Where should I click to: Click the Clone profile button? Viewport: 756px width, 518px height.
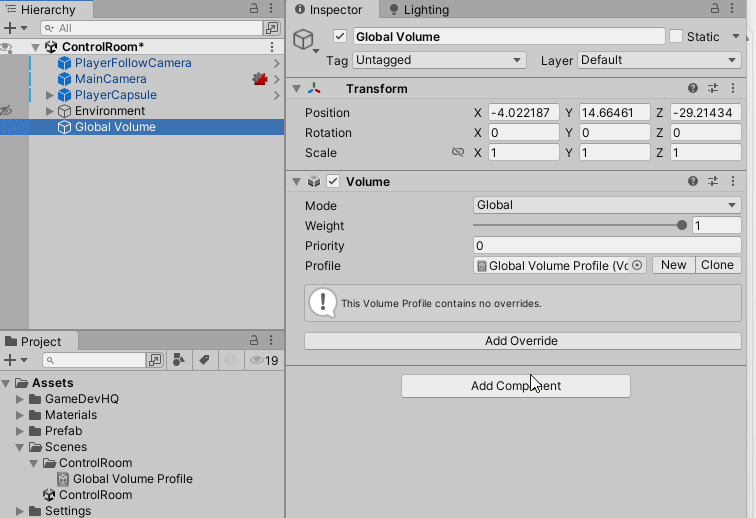(718, 265)
